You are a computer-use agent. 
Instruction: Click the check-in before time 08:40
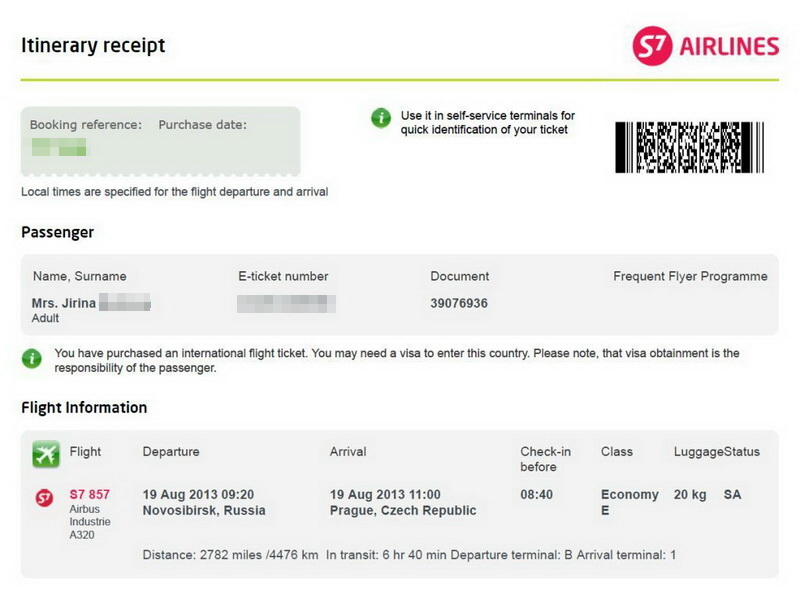(x=536, y=494)
